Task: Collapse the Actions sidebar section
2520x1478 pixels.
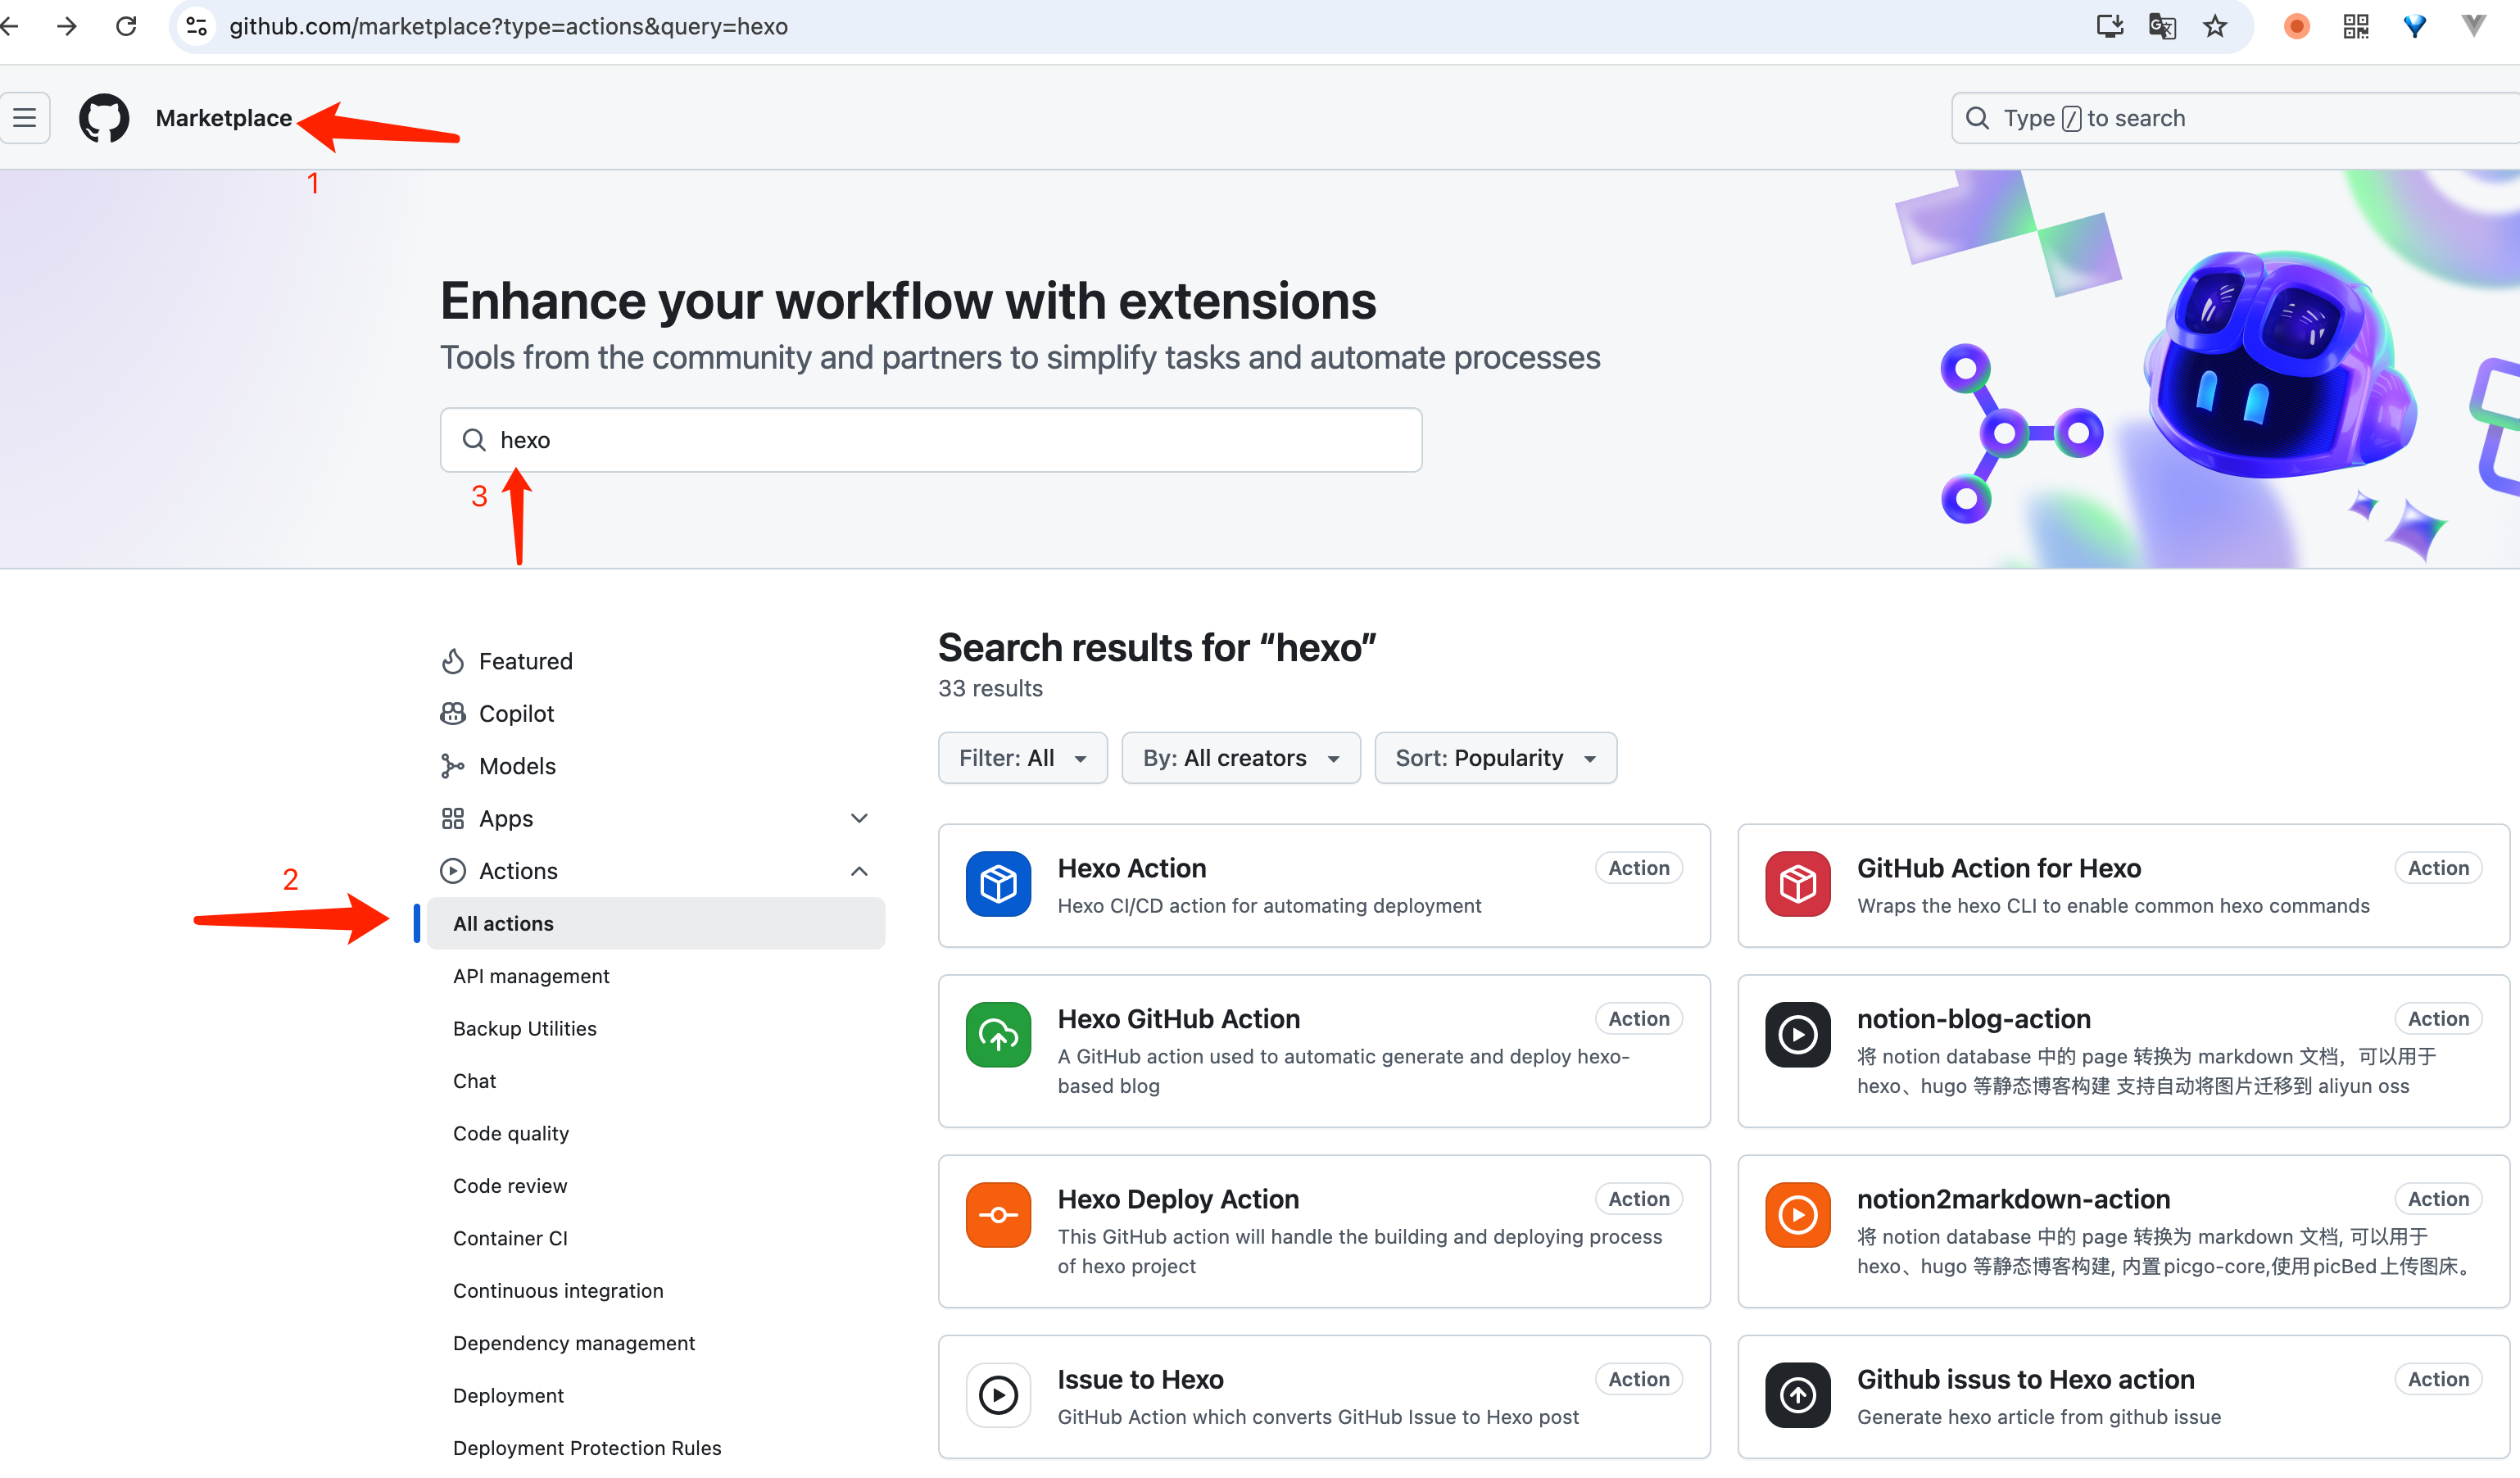Action: (x=858, y=871)
